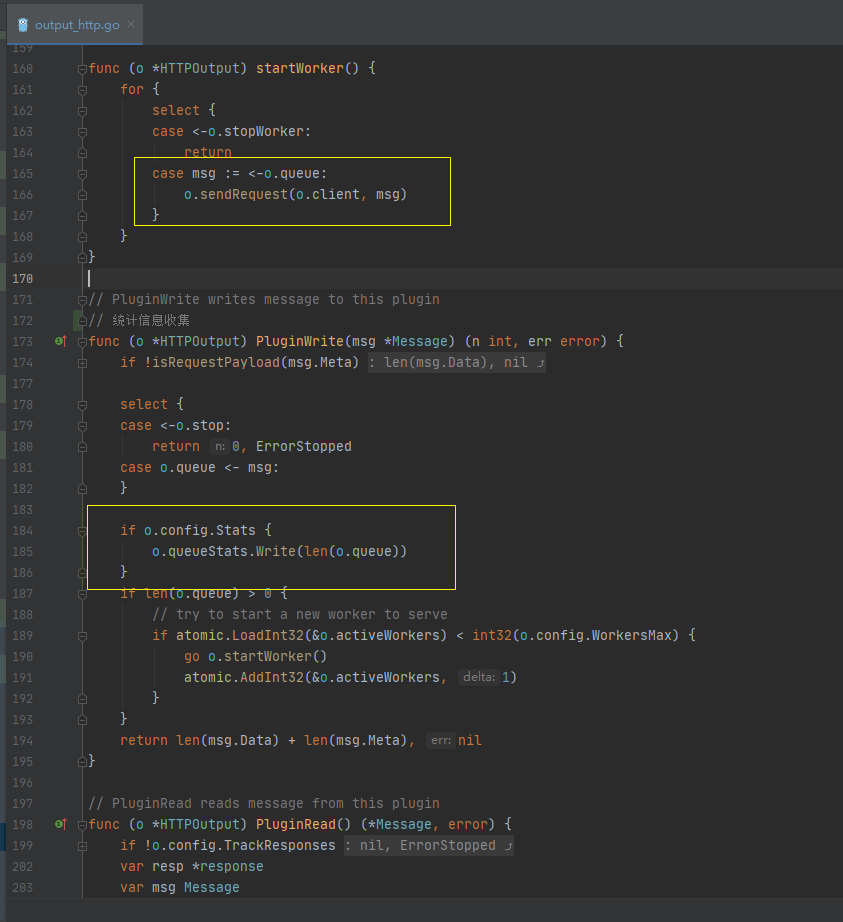Collapse the PluginRead function at line 198
This screenshot has width=843, height=922.
[x=82, y=825]
